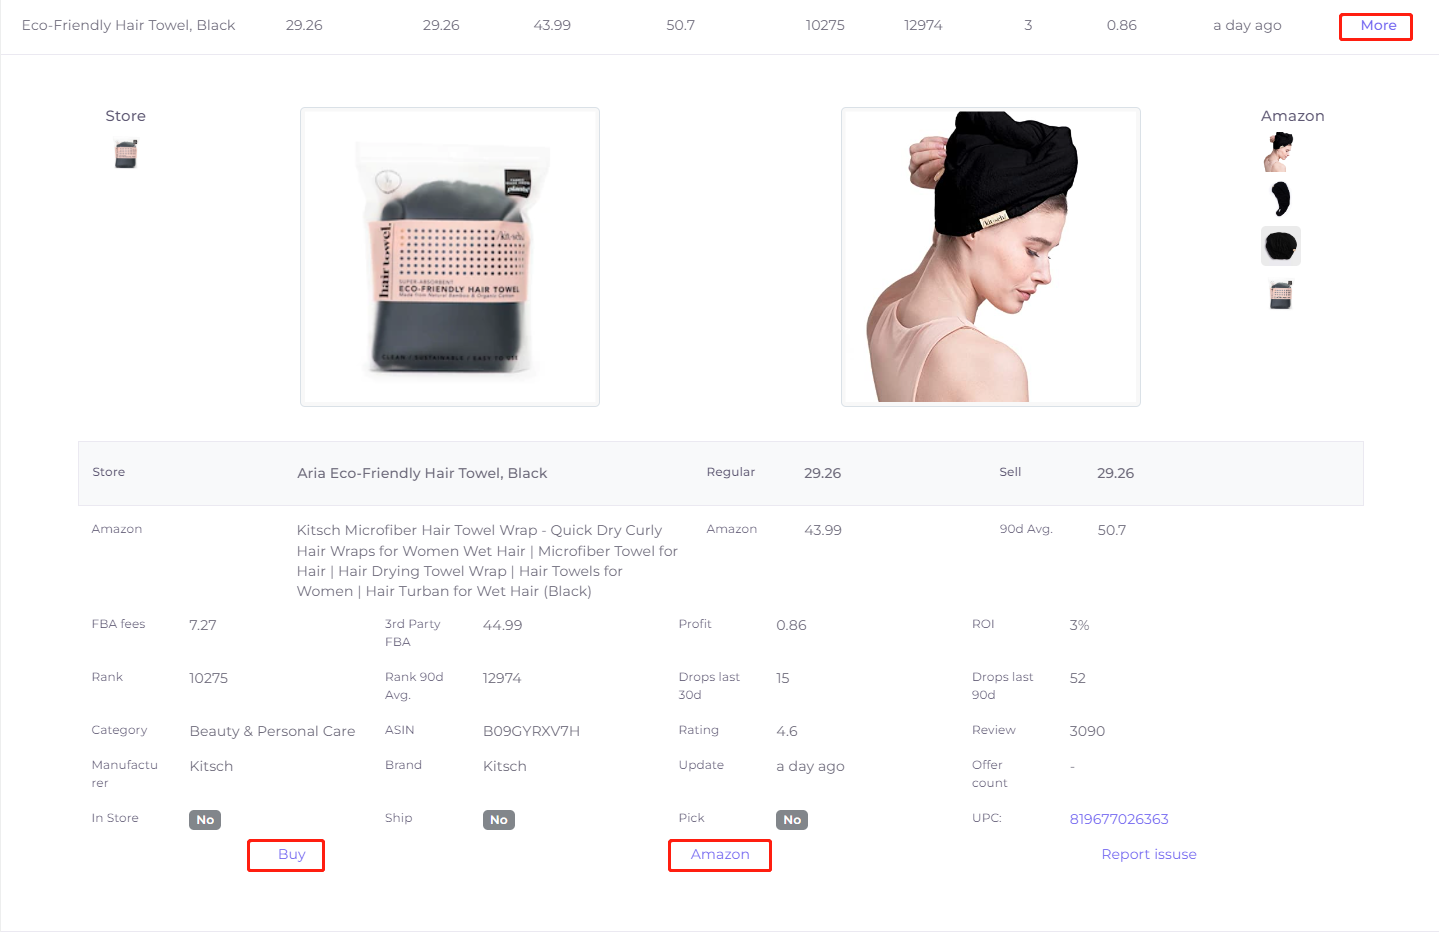Image resolution: width=1439 pixels, height=932 pixels.
Task: Select second Amazon thumbnail of black towel hanging
Action: (1281, 199)
